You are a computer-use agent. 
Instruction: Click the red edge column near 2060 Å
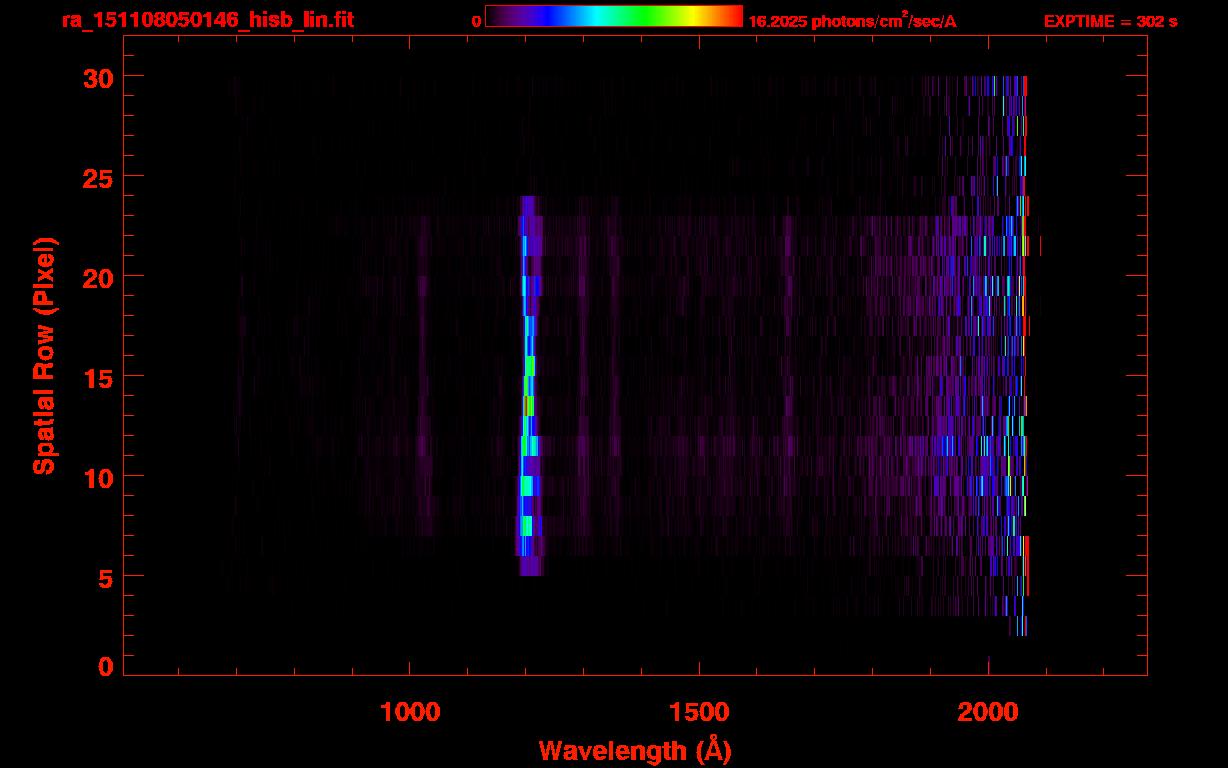(1025, 355)
